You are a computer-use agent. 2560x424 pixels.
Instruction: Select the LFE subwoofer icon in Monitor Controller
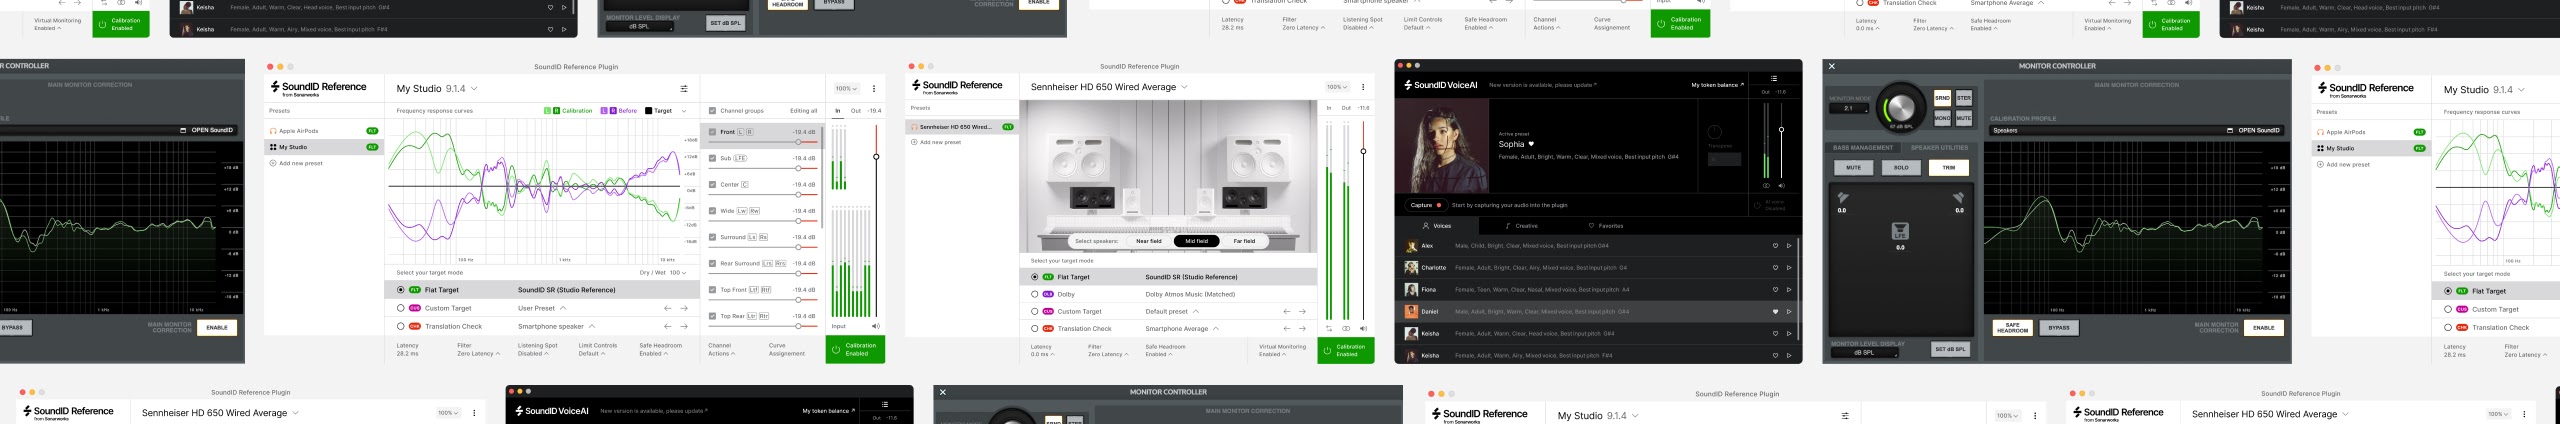[1900, 232]
